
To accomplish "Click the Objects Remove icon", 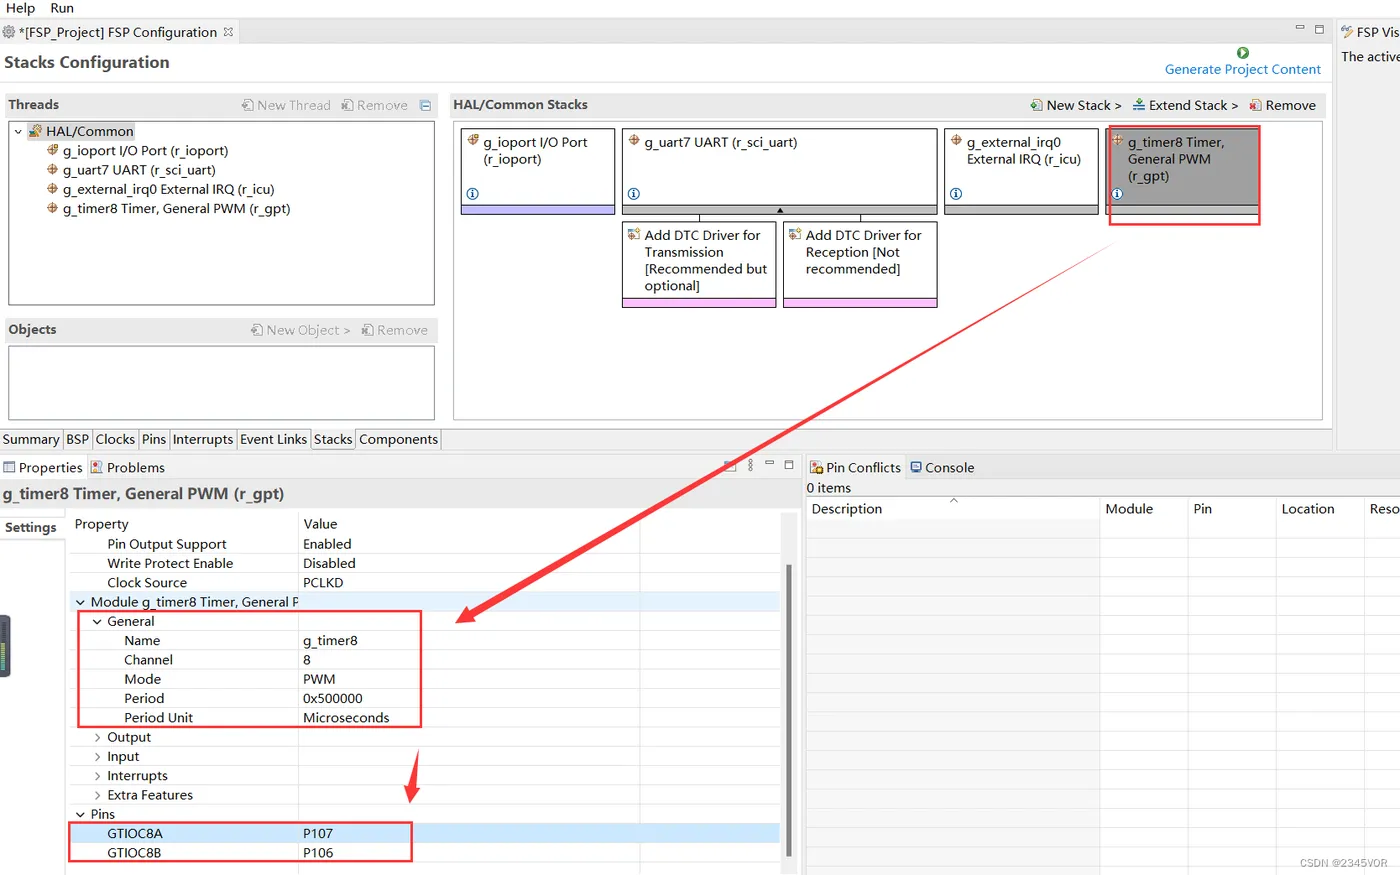I will tap(367, 330).
